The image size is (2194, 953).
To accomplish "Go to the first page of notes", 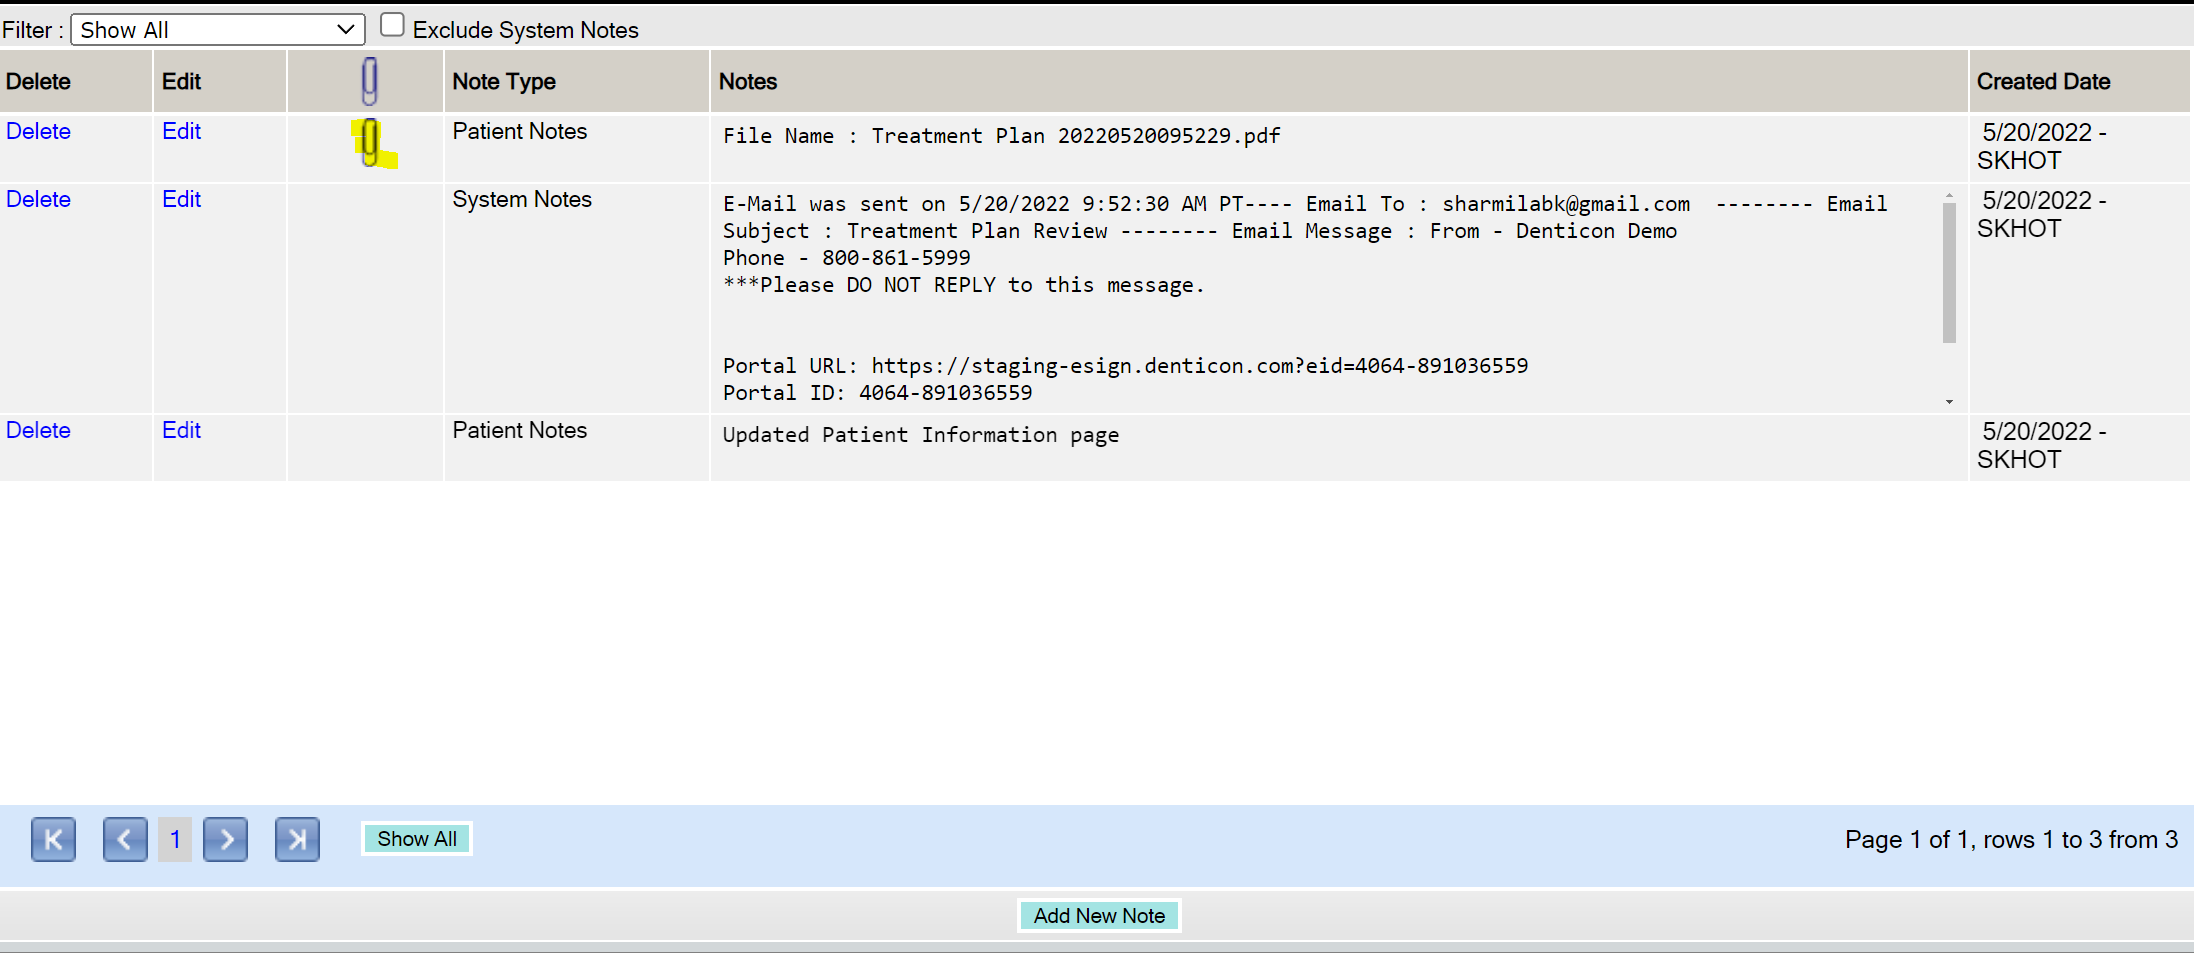I will click(53, 839).
